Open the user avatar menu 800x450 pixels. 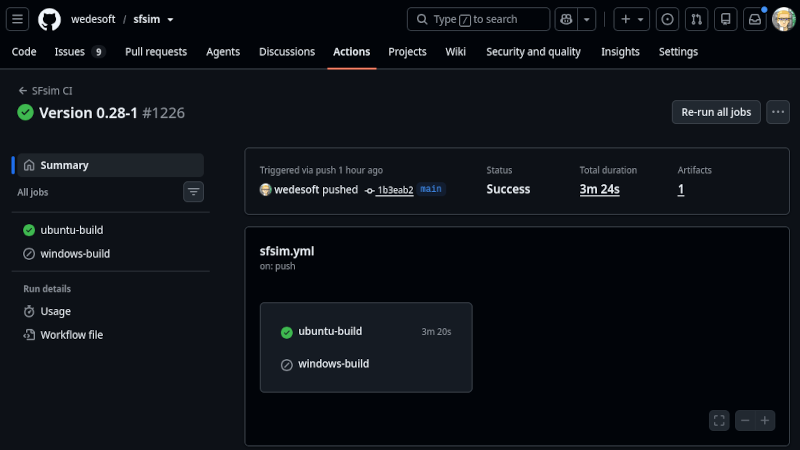[784, 19]
